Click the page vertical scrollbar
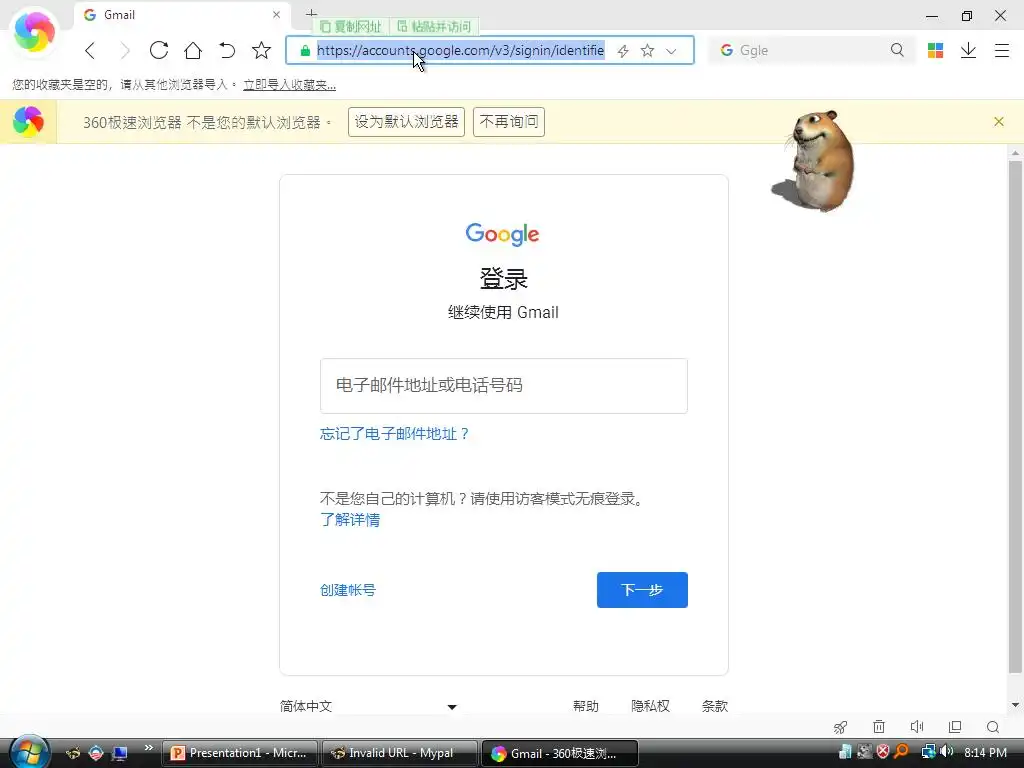The image size is (1024, 768). coord(1015,416)
